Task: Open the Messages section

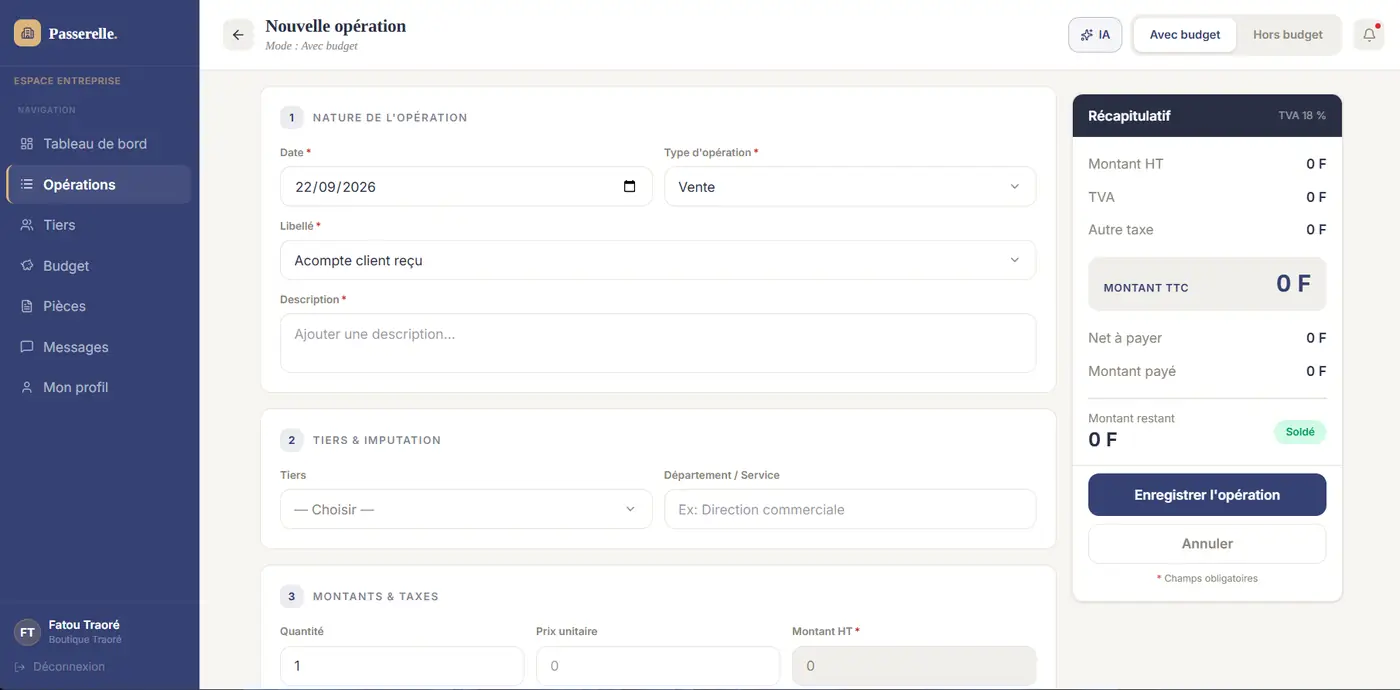Action: coord(98,347)
